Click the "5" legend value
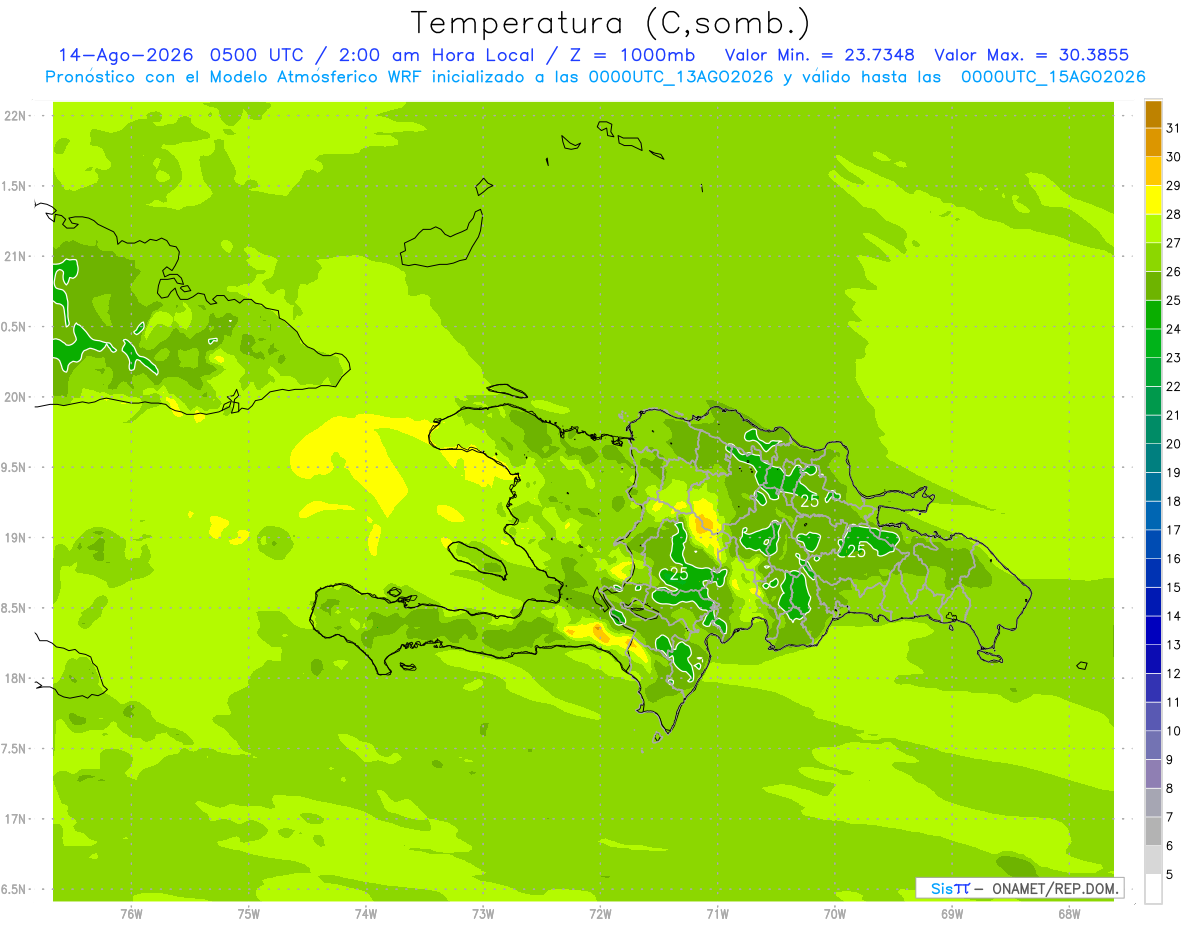 (1170, 875)
